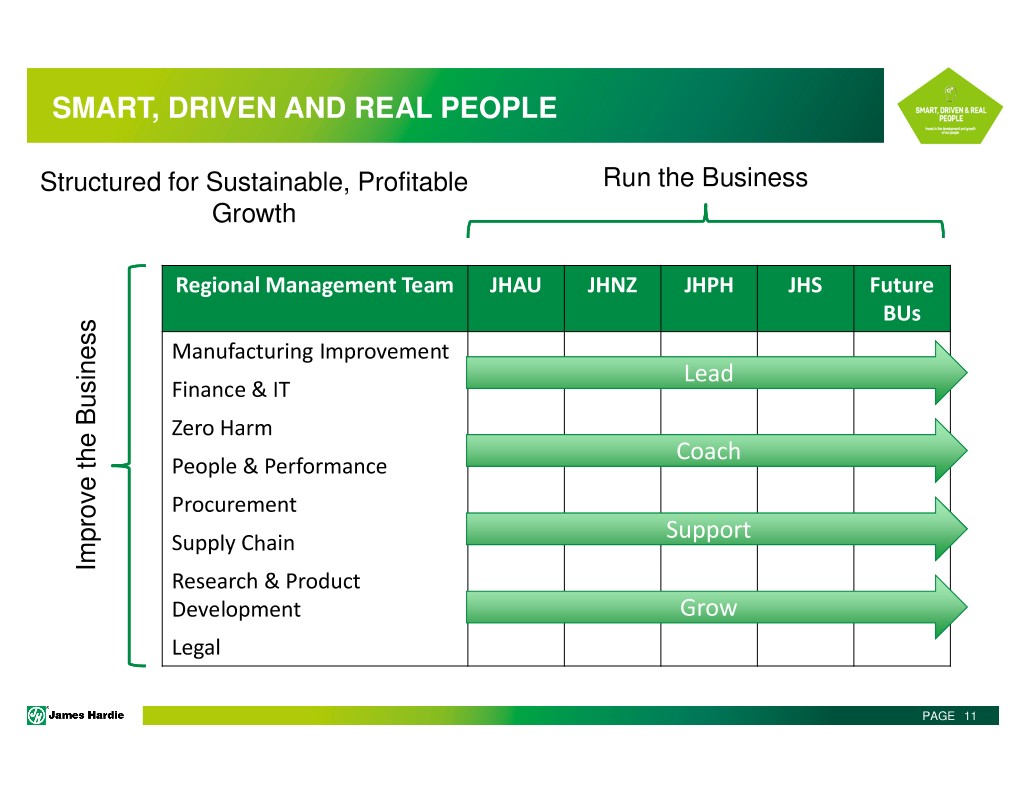Select the JHAU column header
The image size is (1024, 791).
515,286
